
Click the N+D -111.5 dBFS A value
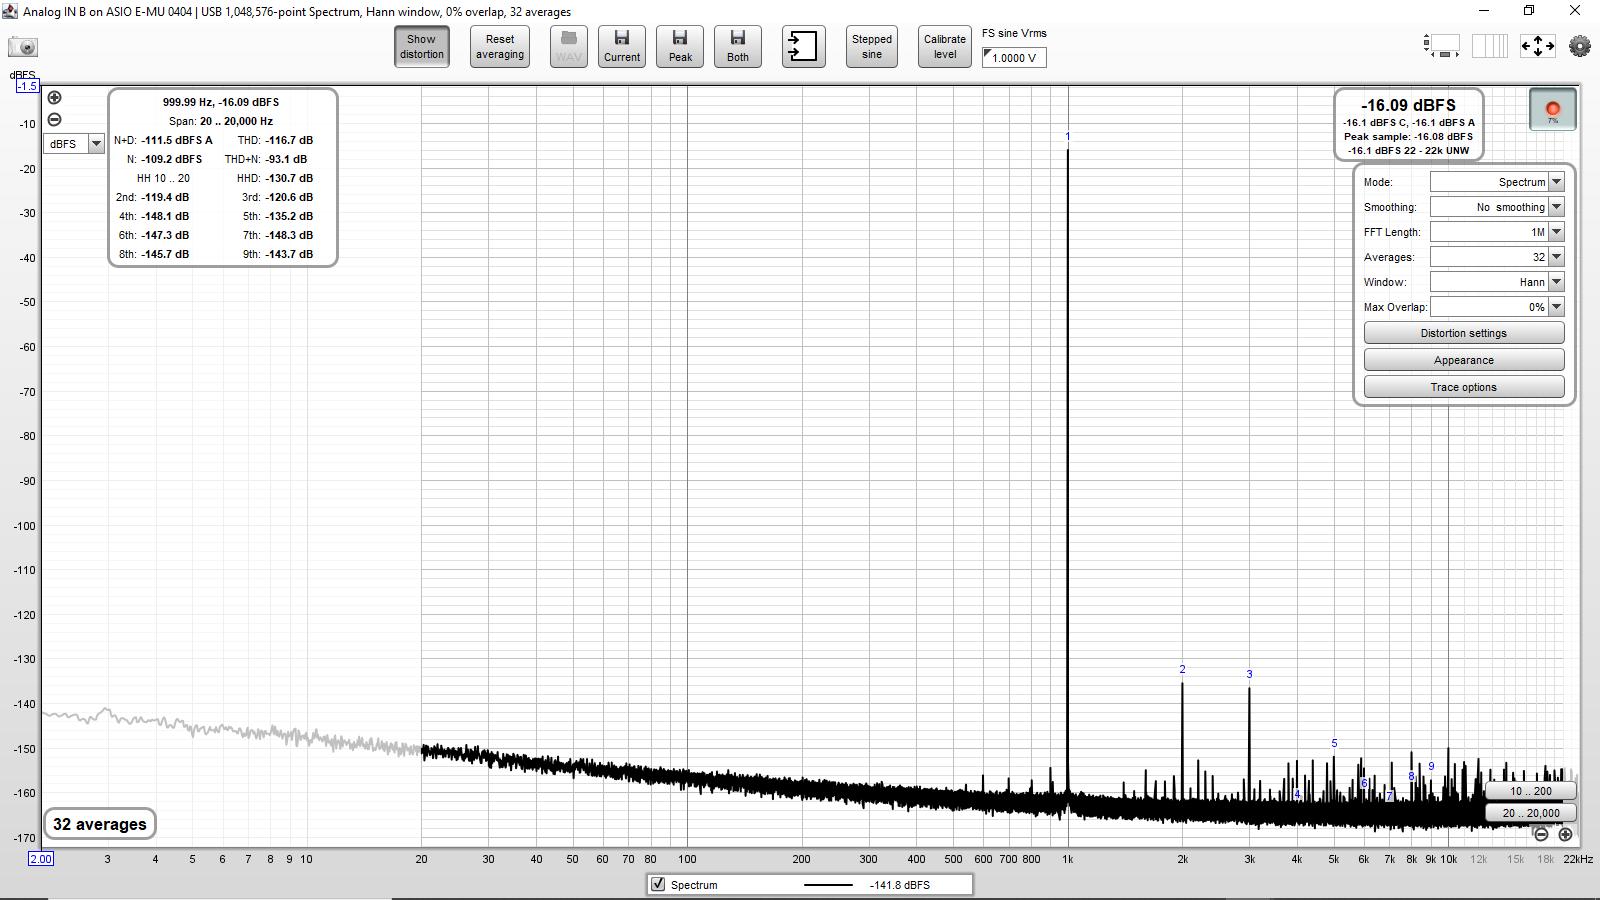click(177, 140)
